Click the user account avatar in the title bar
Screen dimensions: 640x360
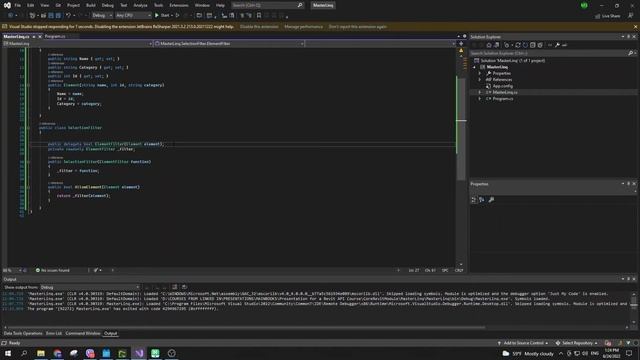[x=584, y=5]
